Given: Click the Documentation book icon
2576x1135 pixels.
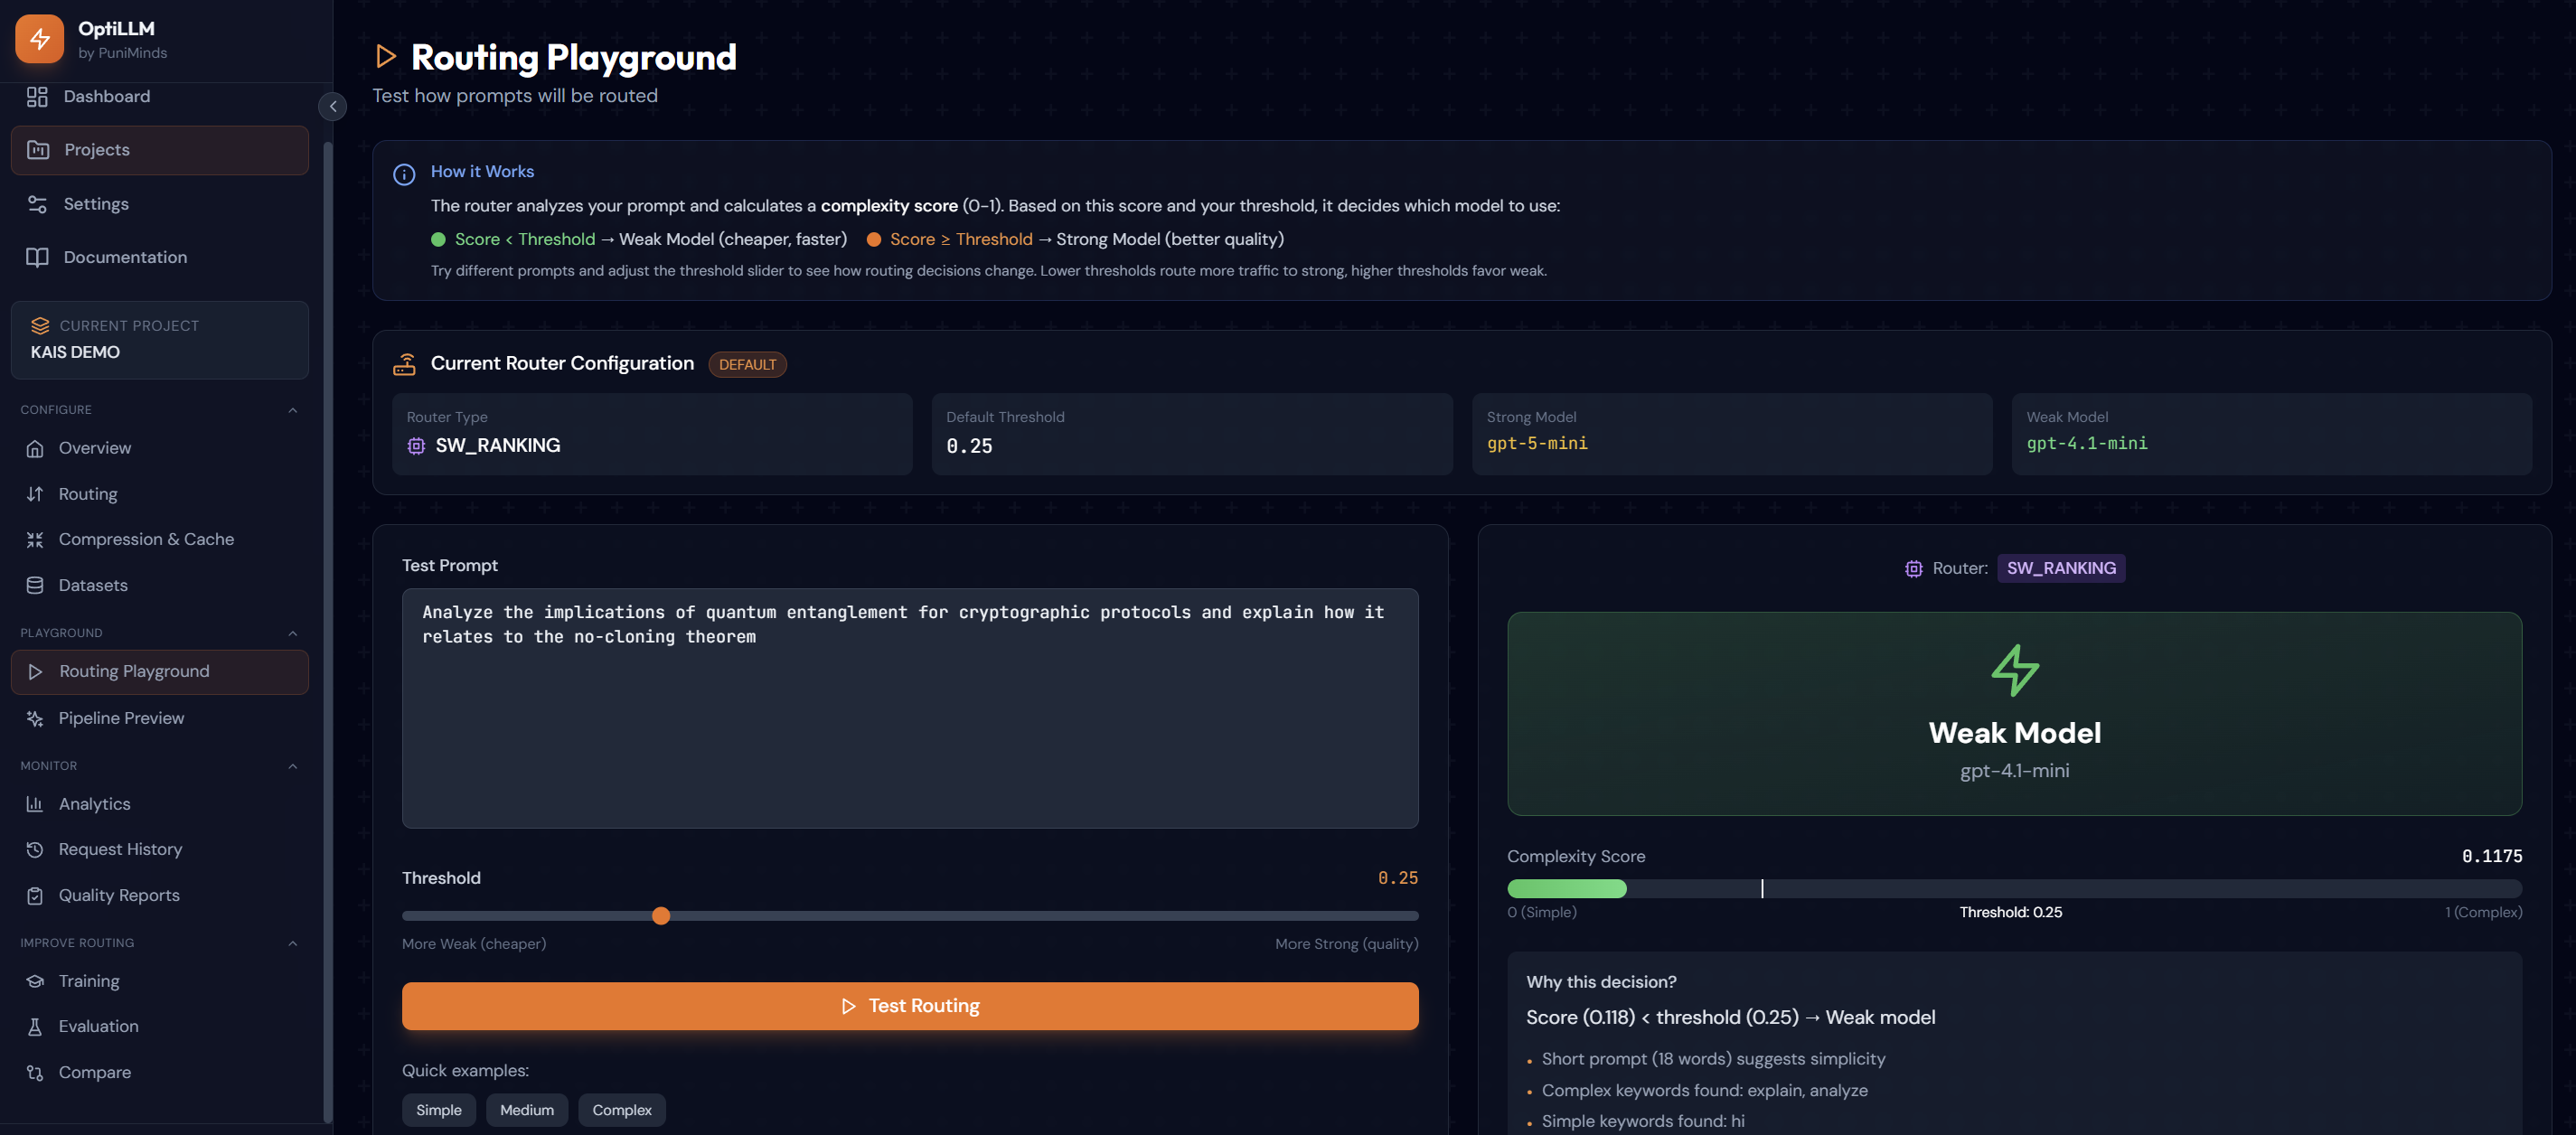Looking at the screenshot, I should pyautogui.click(x=37, y=257).
